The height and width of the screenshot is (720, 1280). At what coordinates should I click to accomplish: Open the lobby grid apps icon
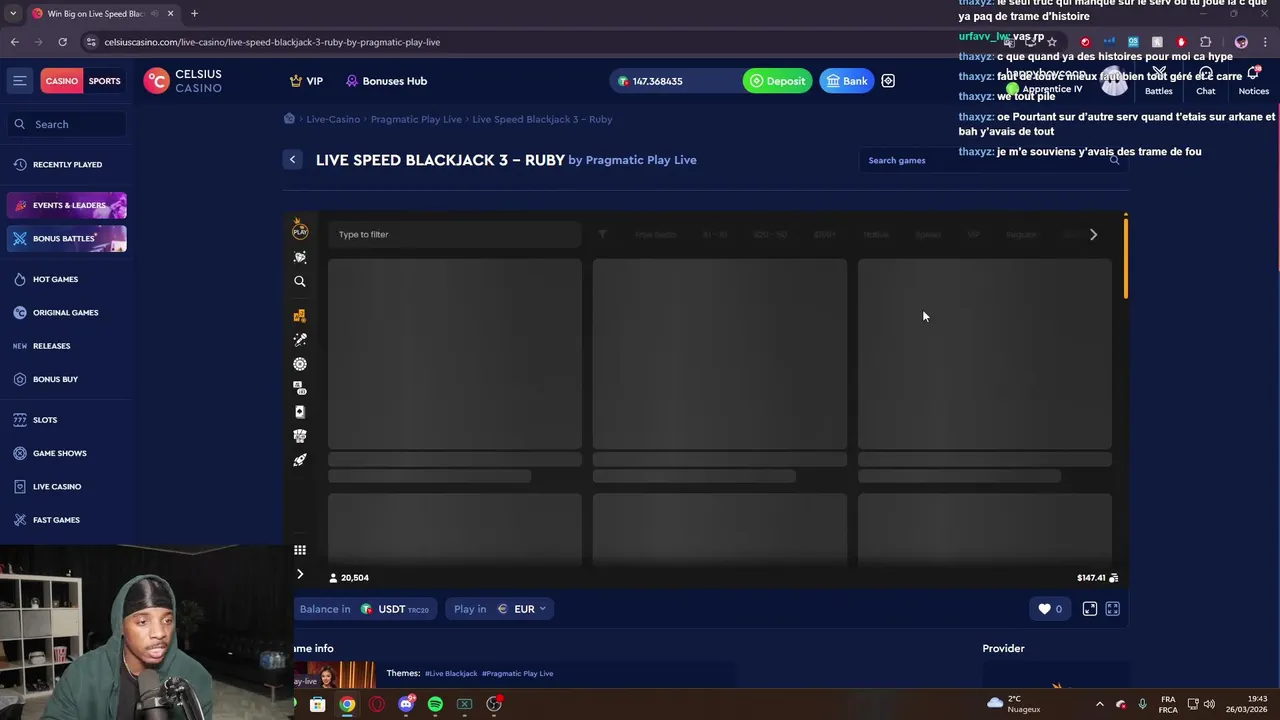(300, 550)
